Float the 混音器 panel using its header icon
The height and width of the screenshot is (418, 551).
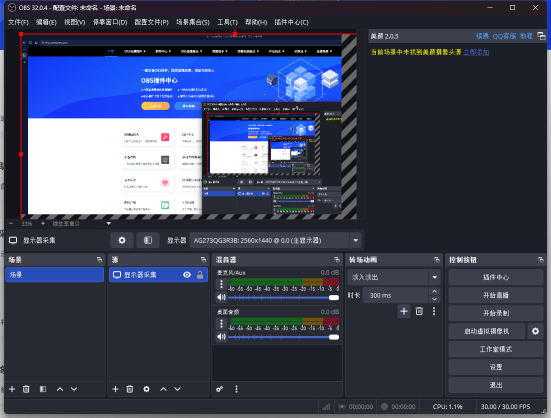coord(337,260)
